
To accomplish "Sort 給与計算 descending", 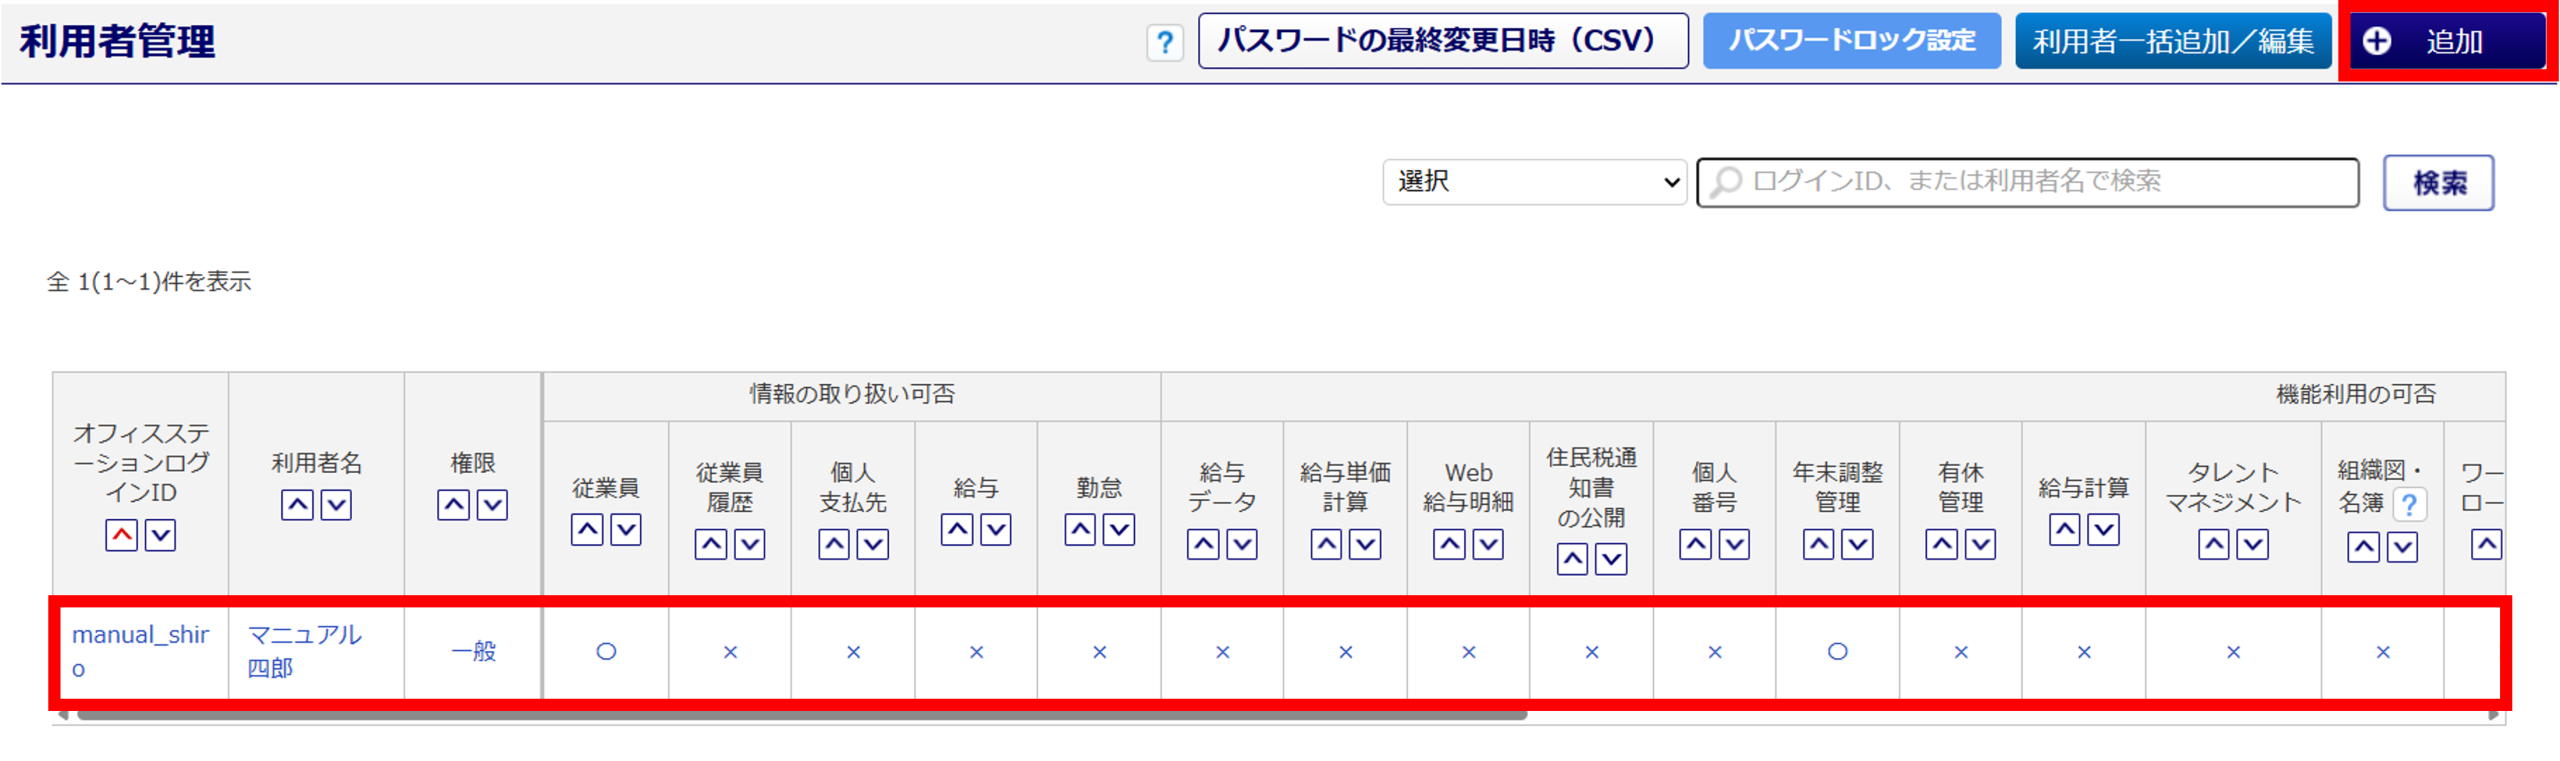I will [x=2104, y=529].
